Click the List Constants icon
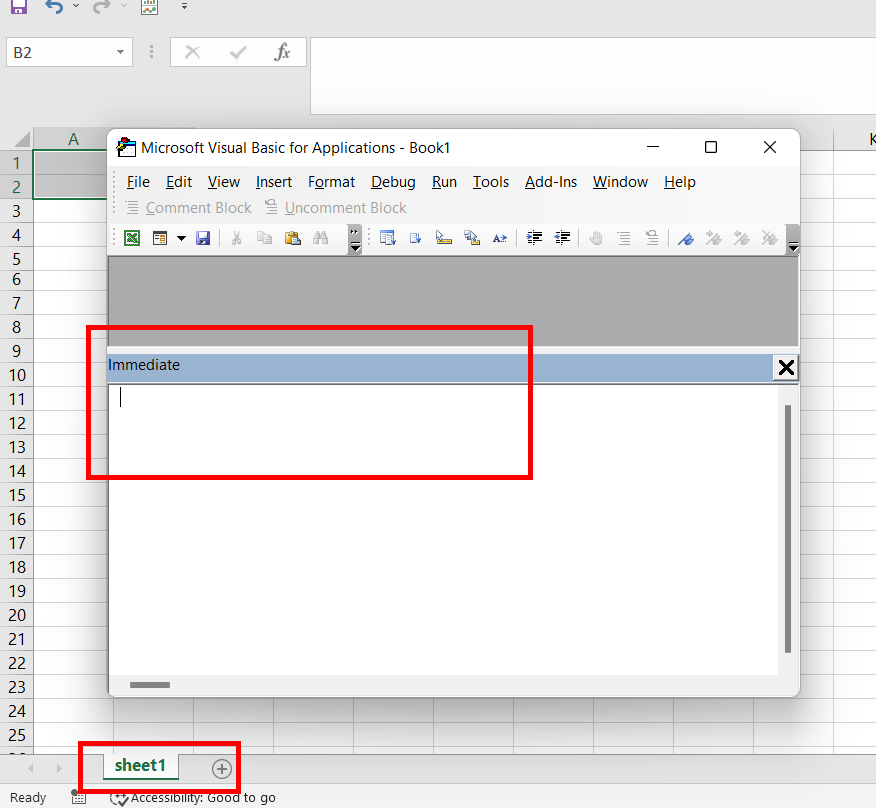This screenshot has width=876, height=808. pyautogui.click(x=415, y=239)
